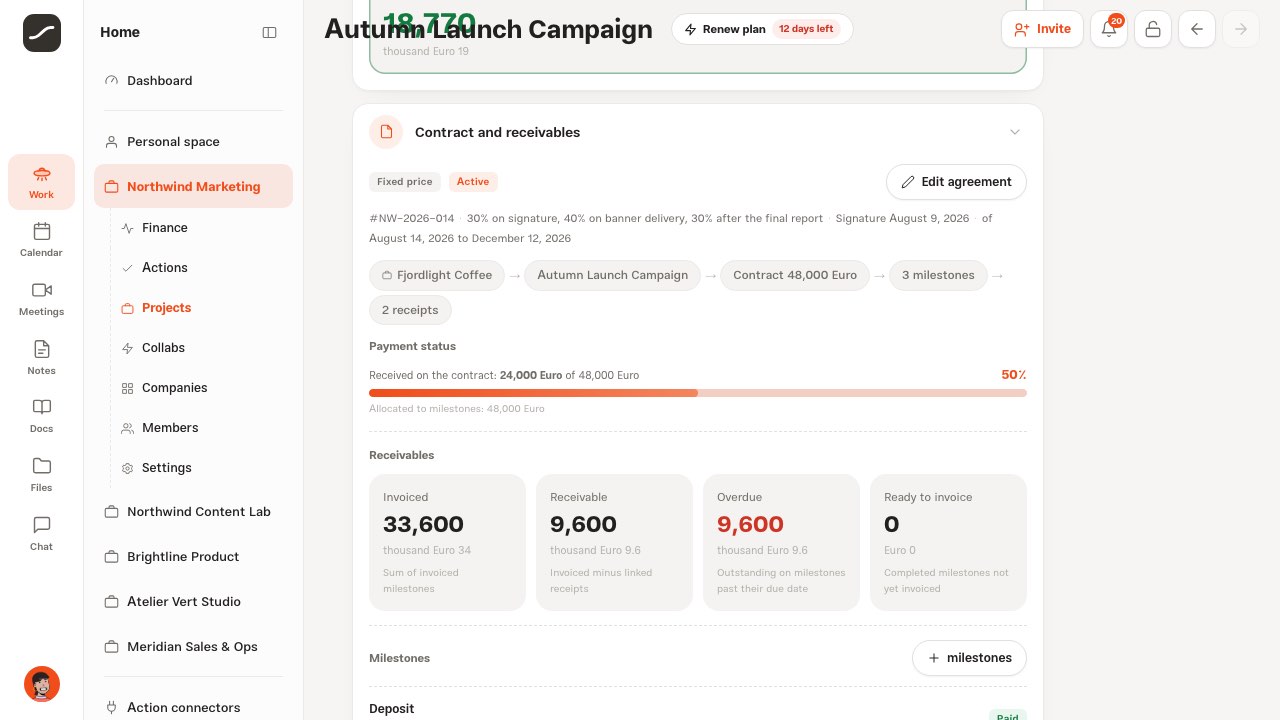Open Actions submenu item
Image resolution: width=1280 pixels, height=720 pixels.
pyautogui.click(x=203, y=268)
